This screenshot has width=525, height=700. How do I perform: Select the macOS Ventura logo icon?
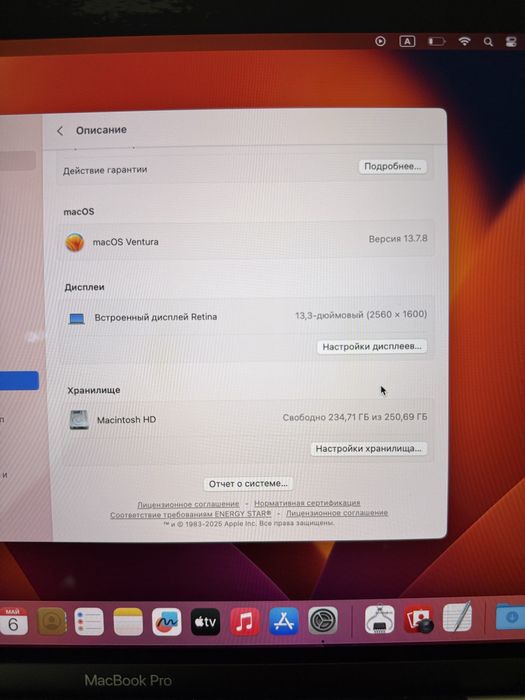[75, 242]
